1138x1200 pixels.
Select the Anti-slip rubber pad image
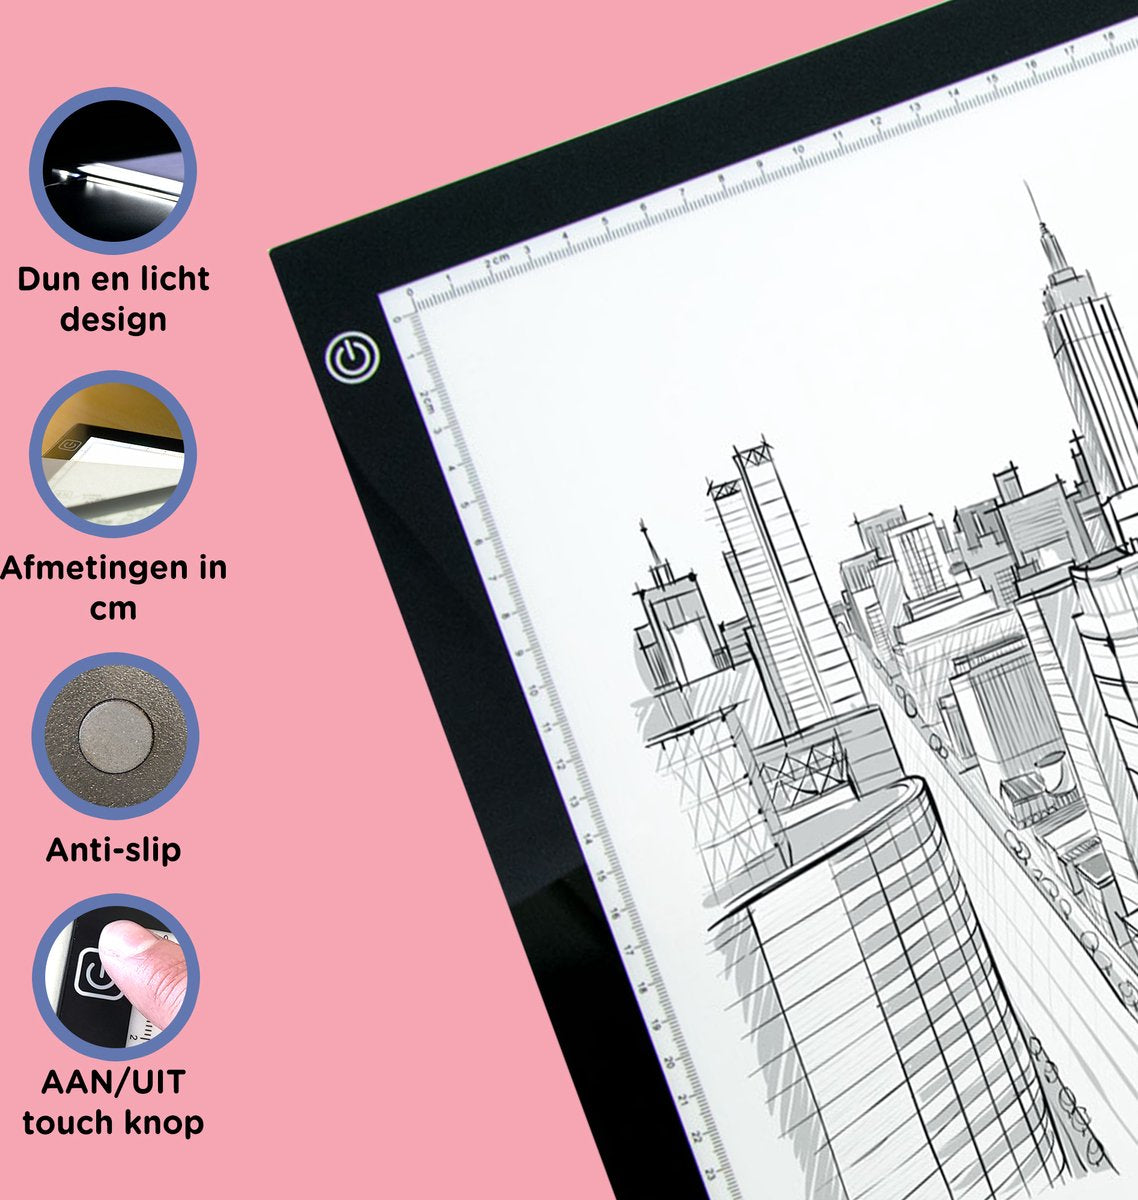[115, 737]
